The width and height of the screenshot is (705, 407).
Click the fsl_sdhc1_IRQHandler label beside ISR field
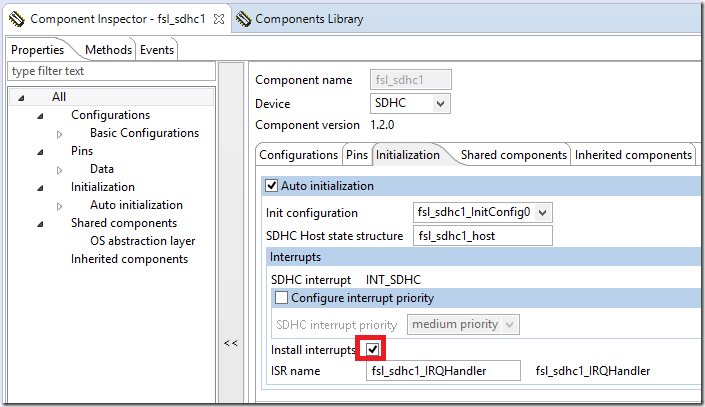point(593,371)
